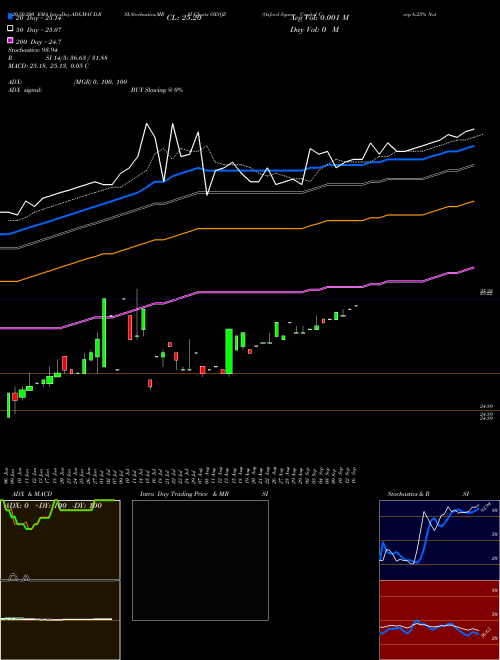Click the 'Stochastics & R' panel title
Screen dimensions: 500x660
point(408,494)
